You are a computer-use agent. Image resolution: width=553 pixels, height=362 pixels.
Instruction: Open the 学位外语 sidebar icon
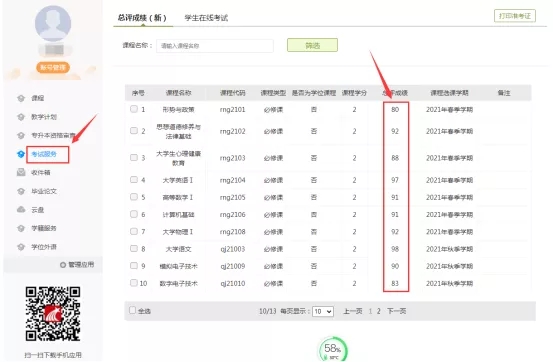click(x=21, y=247)
